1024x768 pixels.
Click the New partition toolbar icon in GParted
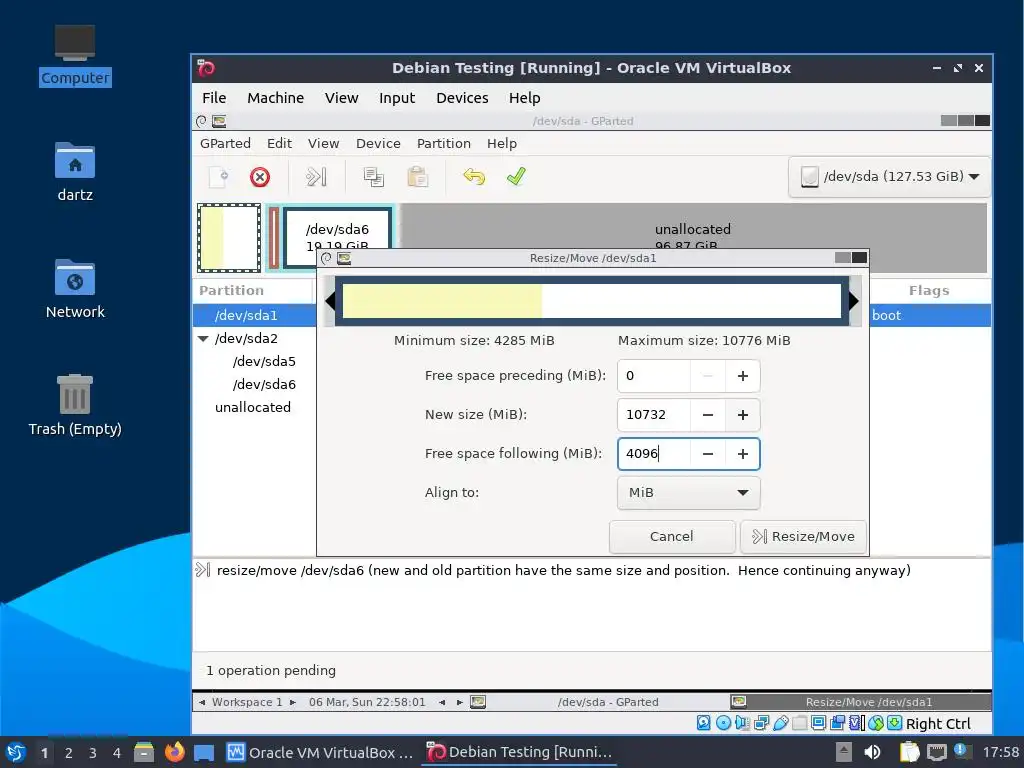pos(218,177)
